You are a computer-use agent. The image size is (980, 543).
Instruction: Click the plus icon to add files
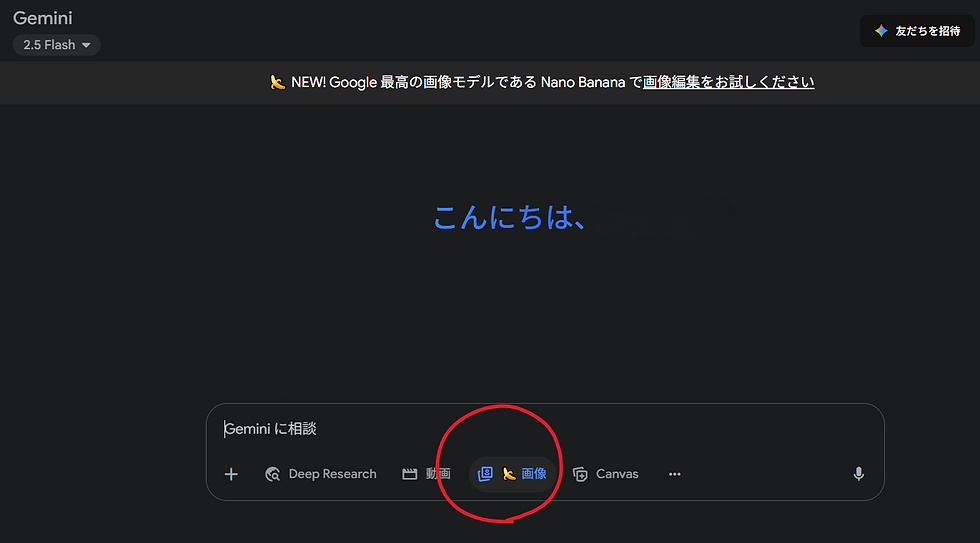click(x=231, y=474)
